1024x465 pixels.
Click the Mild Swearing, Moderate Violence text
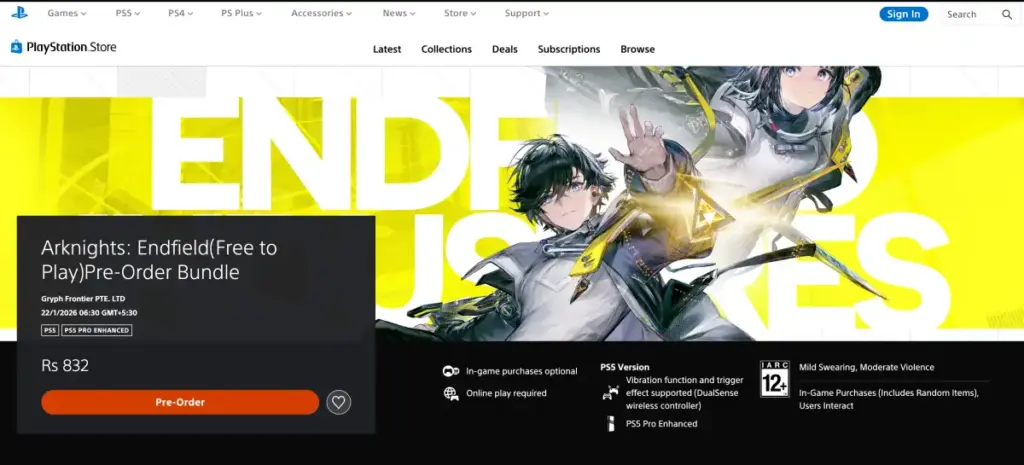867,367
